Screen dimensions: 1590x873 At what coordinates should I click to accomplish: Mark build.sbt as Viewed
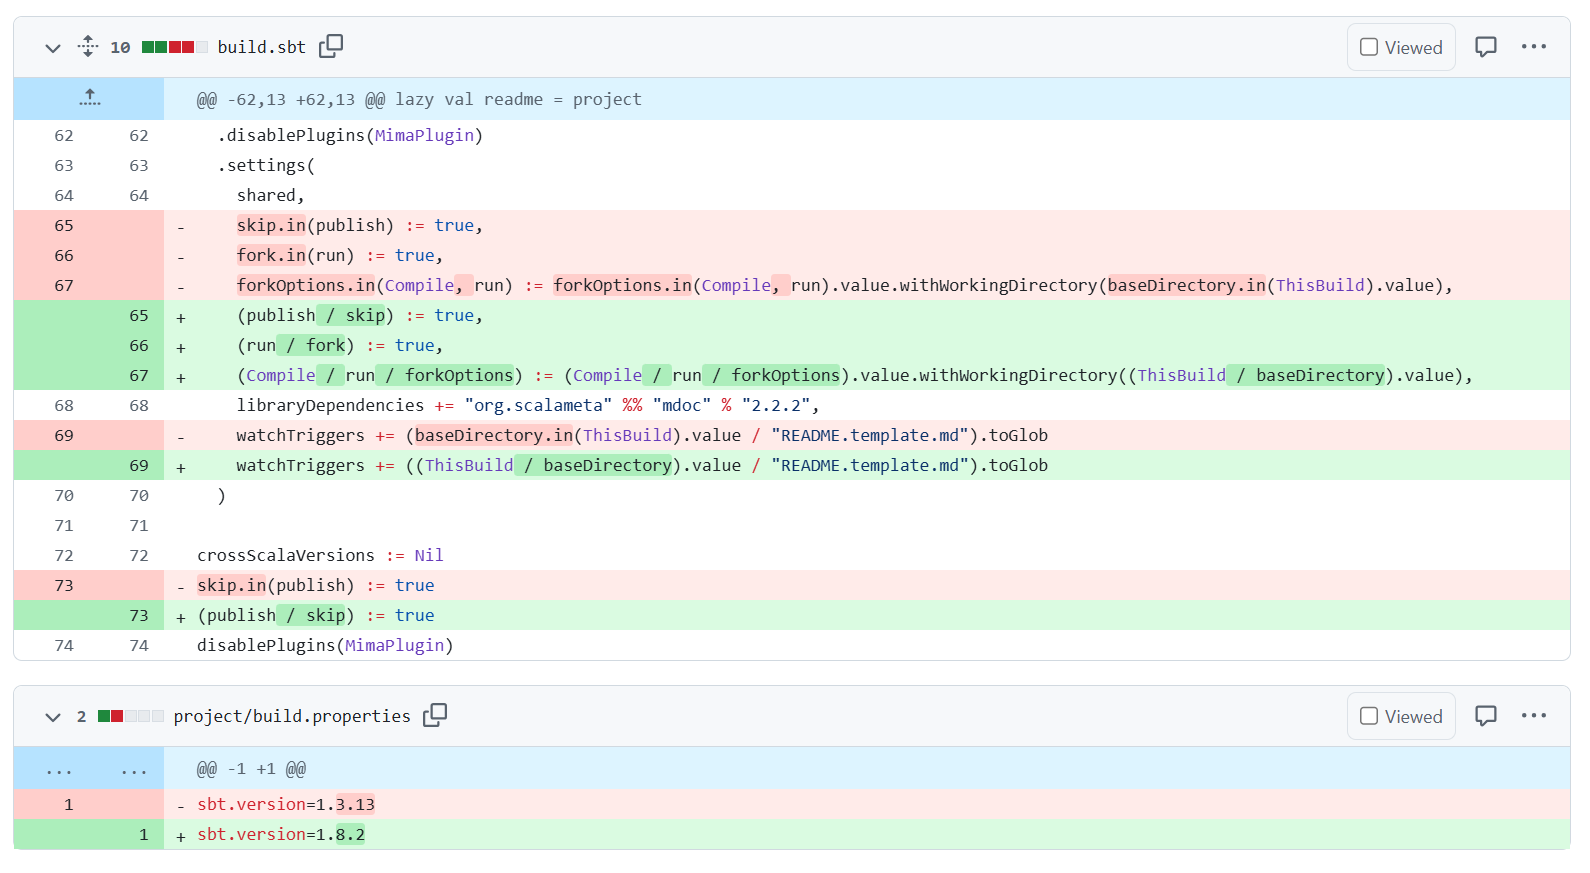pyautogui.click(x=1401, y=47)
